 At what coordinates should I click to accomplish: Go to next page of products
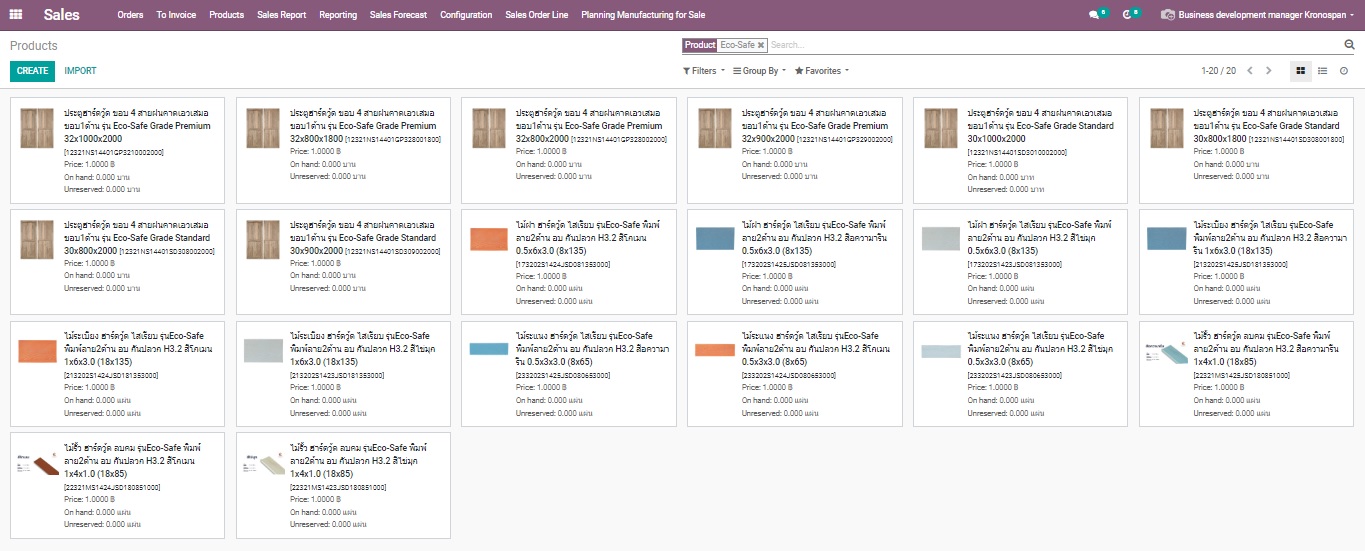1269,71
